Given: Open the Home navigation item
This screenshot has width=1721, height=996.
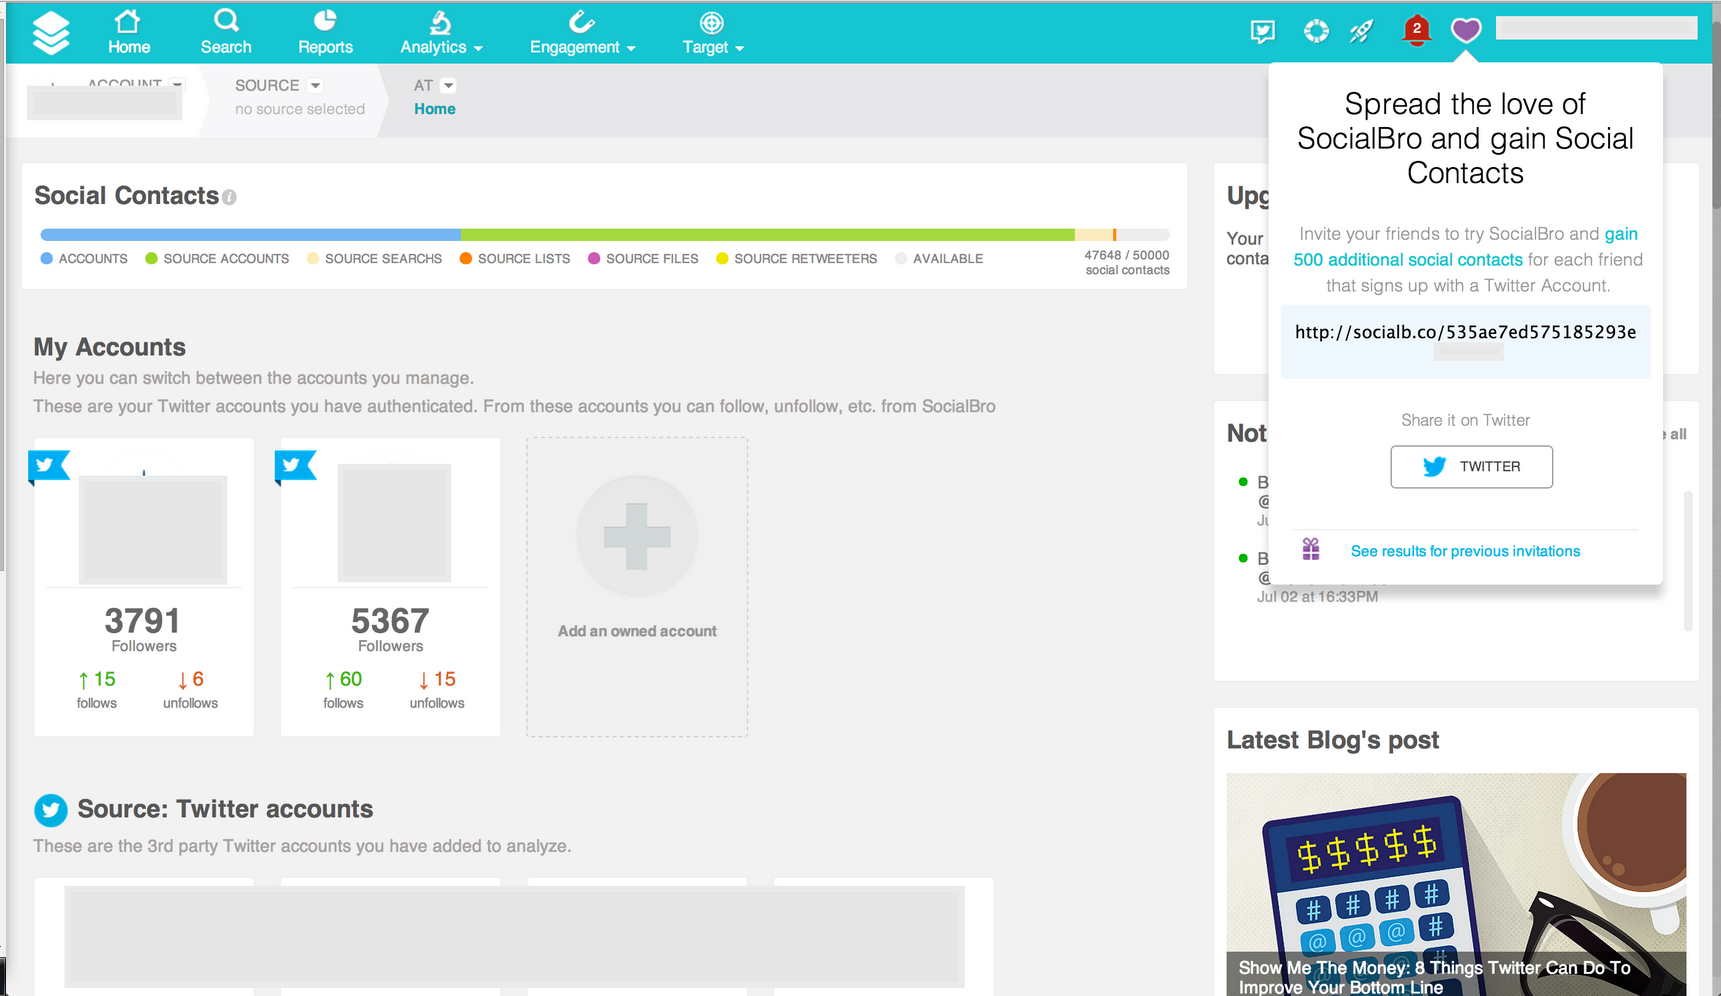Looking at the screenshot, I should pos(129,33).
